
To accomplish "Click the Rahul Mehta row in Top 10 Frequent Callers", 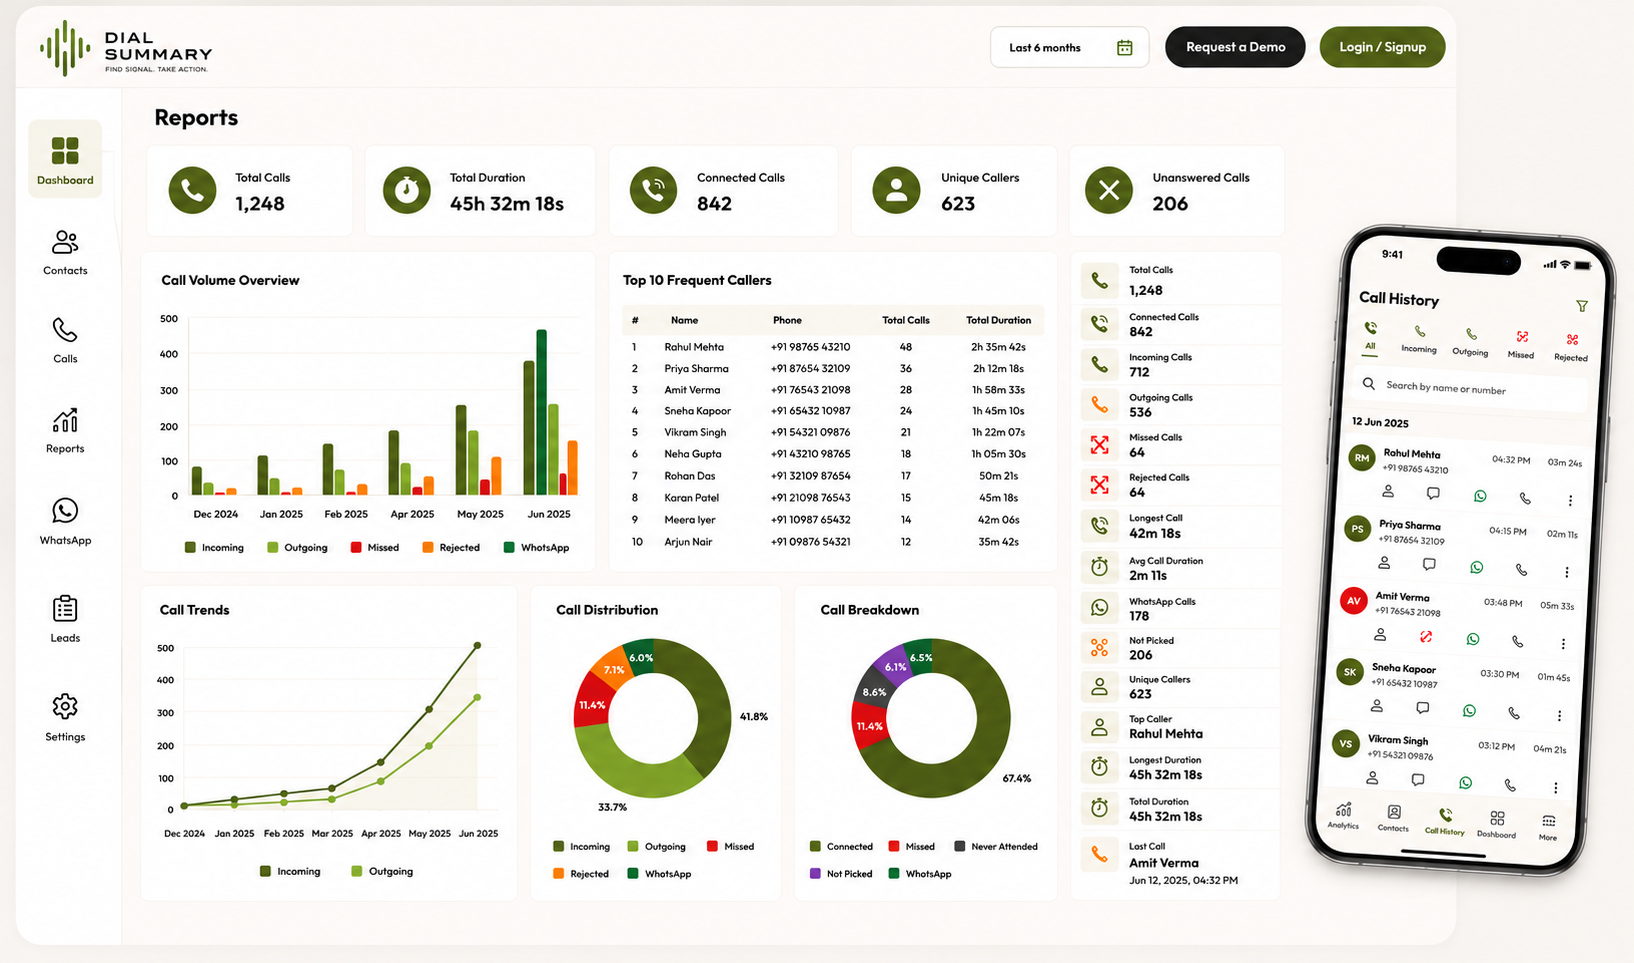I will pyautogui.click(x=833, y=347).
